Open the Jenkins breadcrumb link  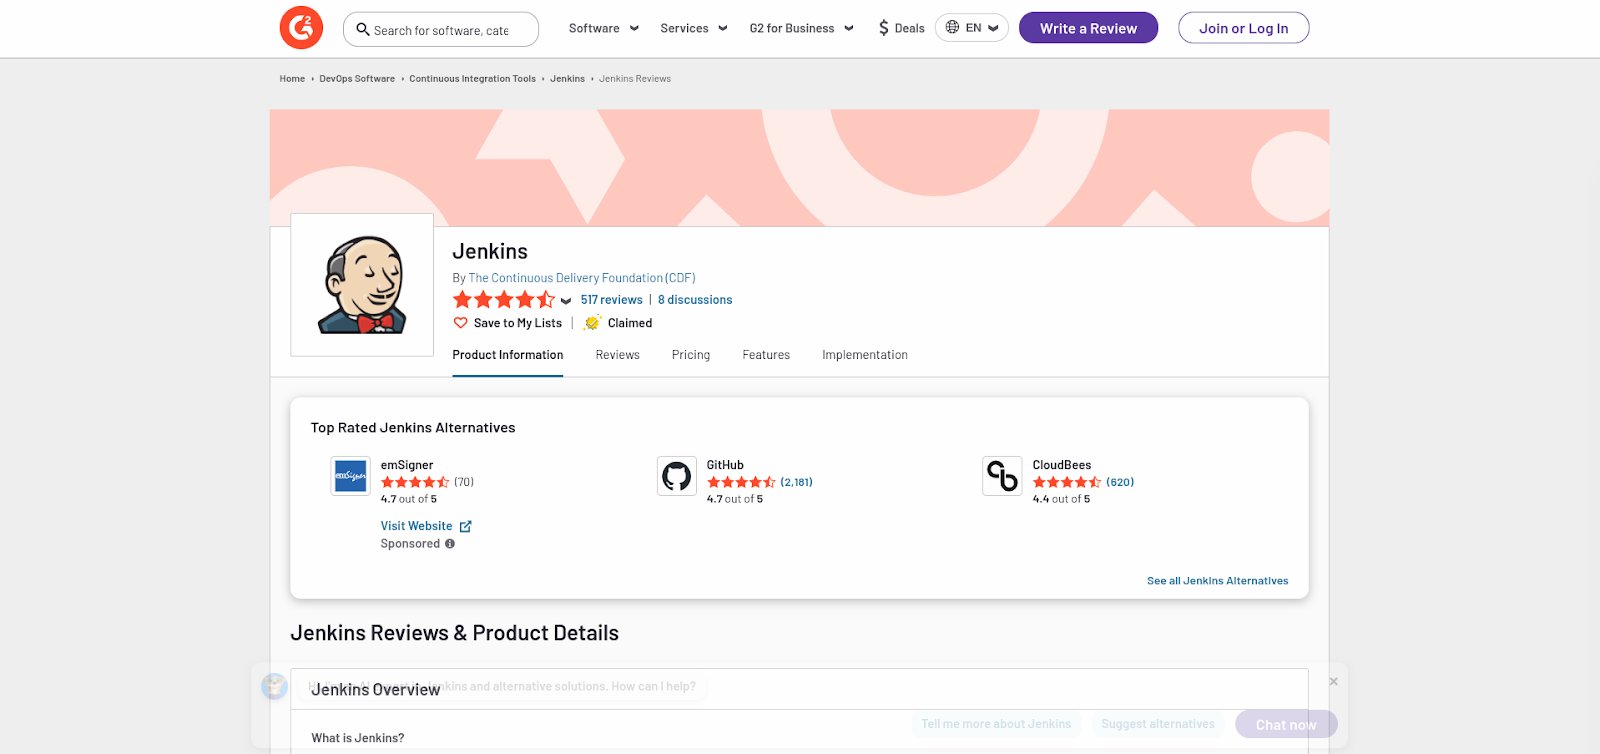(567, 79)
